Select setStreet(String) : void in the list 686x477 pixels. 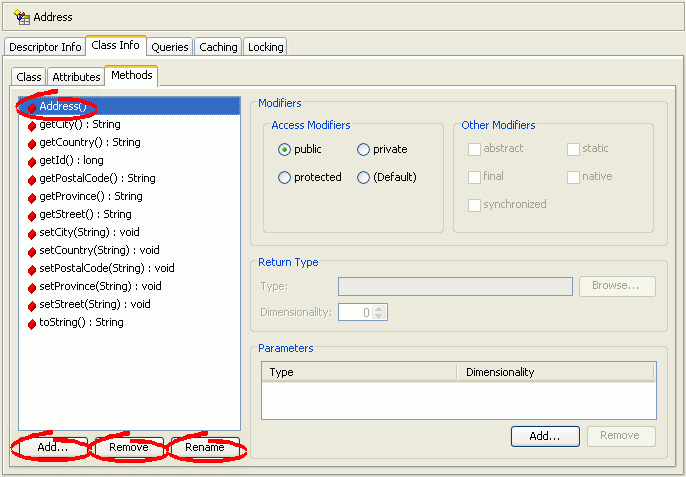[95, 304]
